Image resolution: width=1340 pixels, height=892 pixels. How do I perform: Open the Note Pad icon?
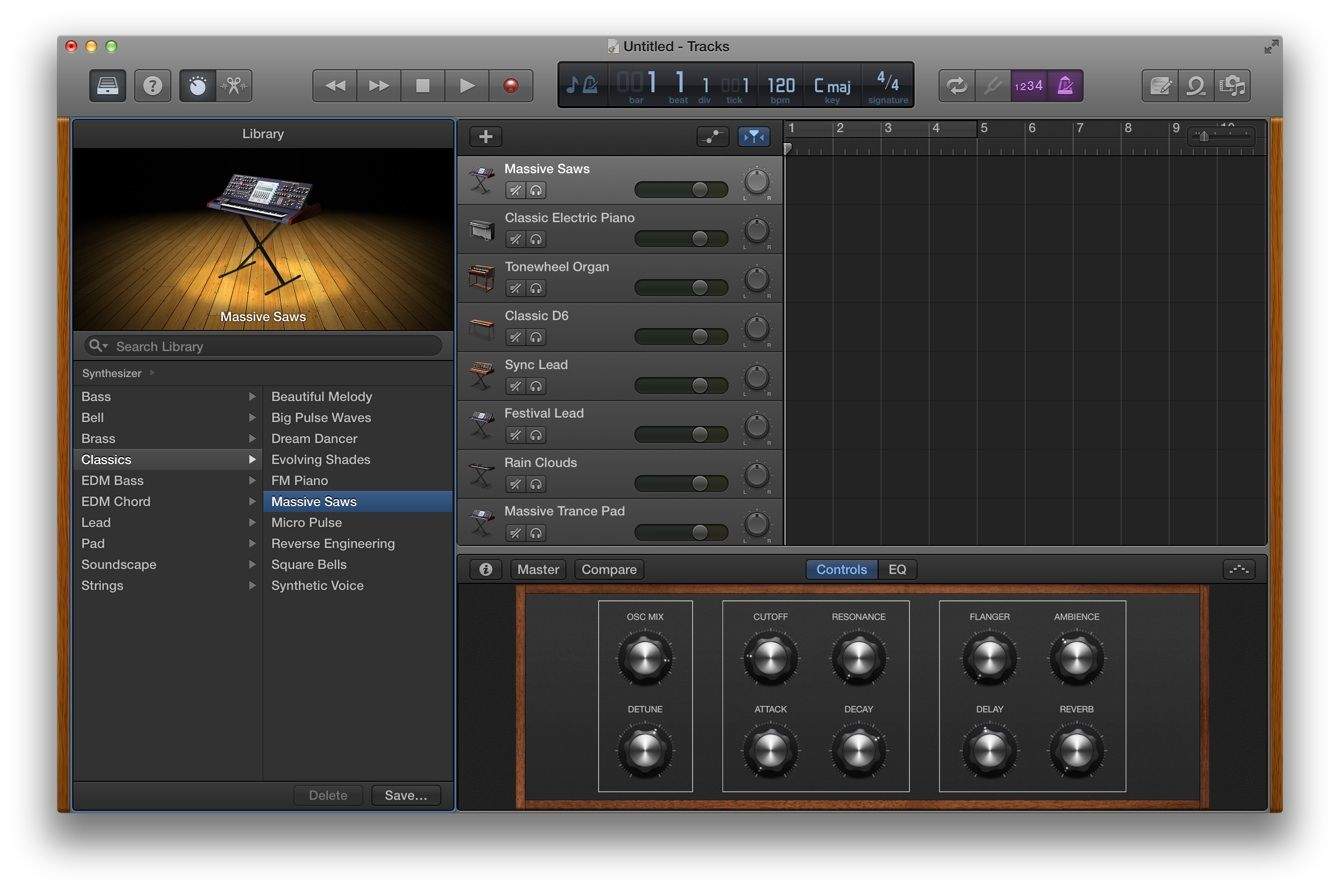[x=1160, y=86]
